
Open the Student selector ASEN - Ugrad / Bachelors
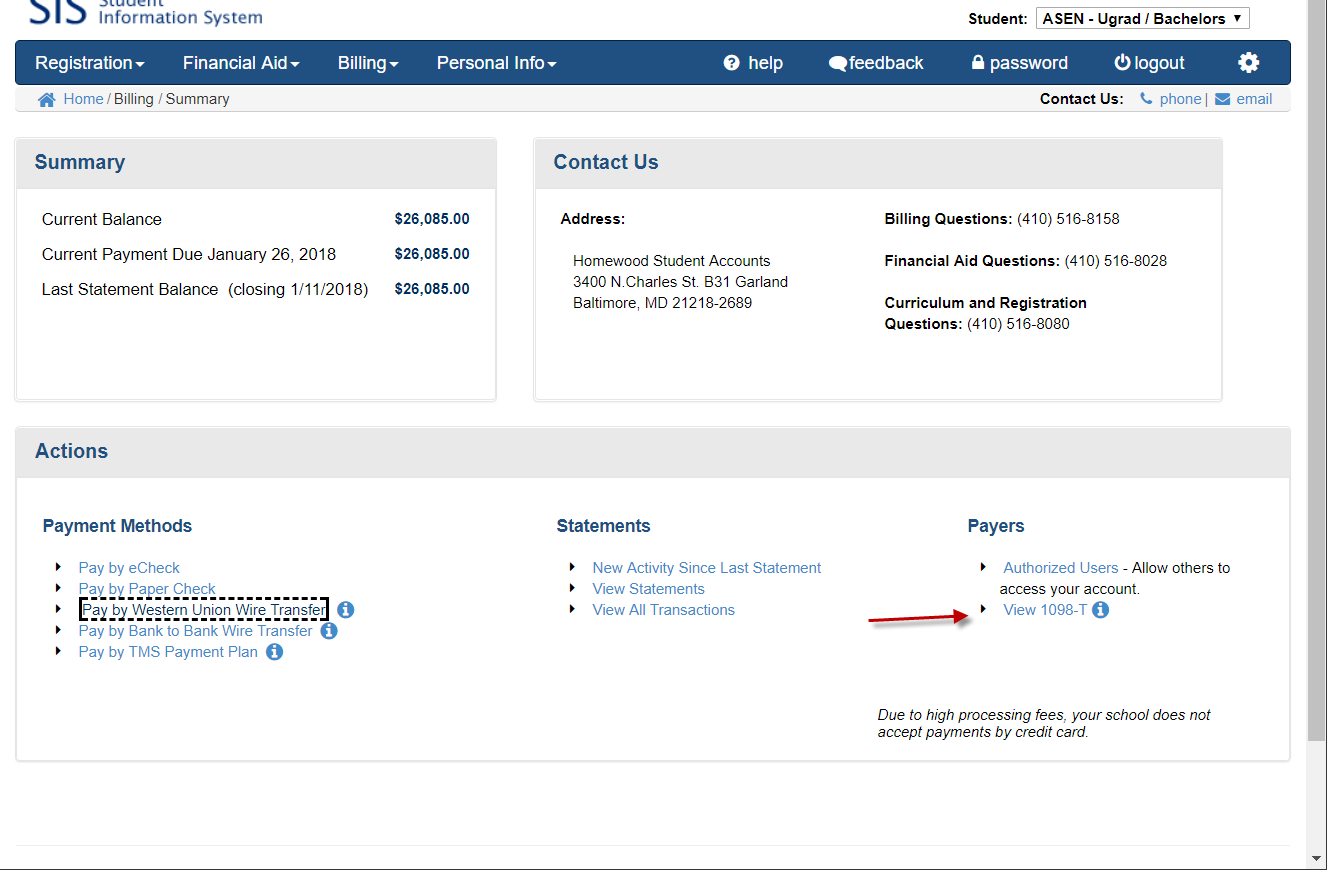[x=1142, y=18]
